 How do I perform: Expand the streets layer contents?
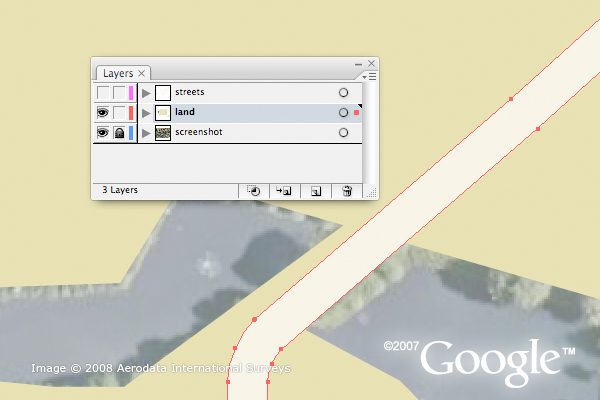point(146,93)
